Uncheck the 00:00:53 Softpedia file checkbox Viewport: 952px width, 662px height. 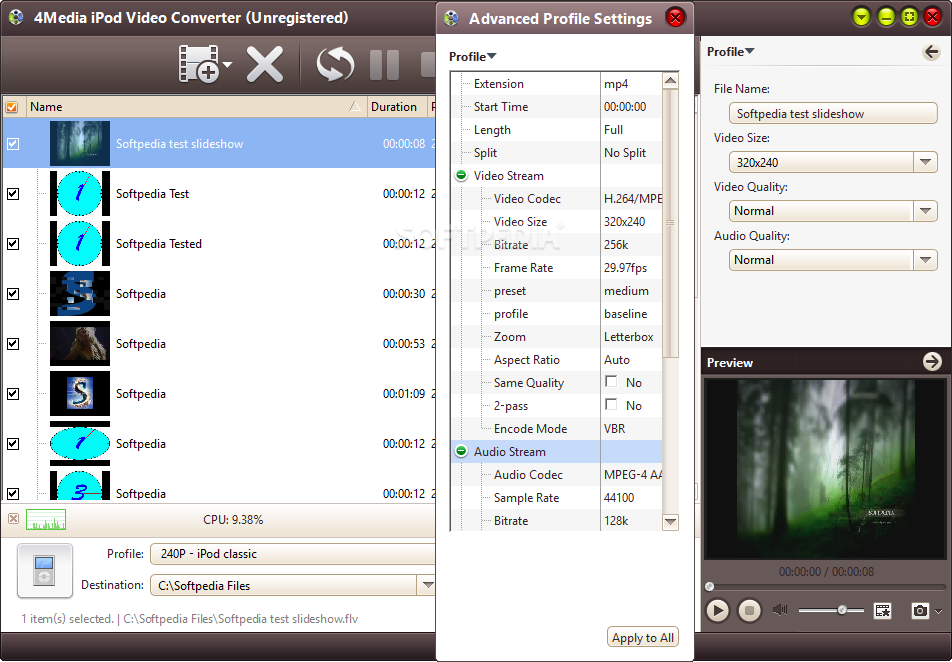click(13, 344)
